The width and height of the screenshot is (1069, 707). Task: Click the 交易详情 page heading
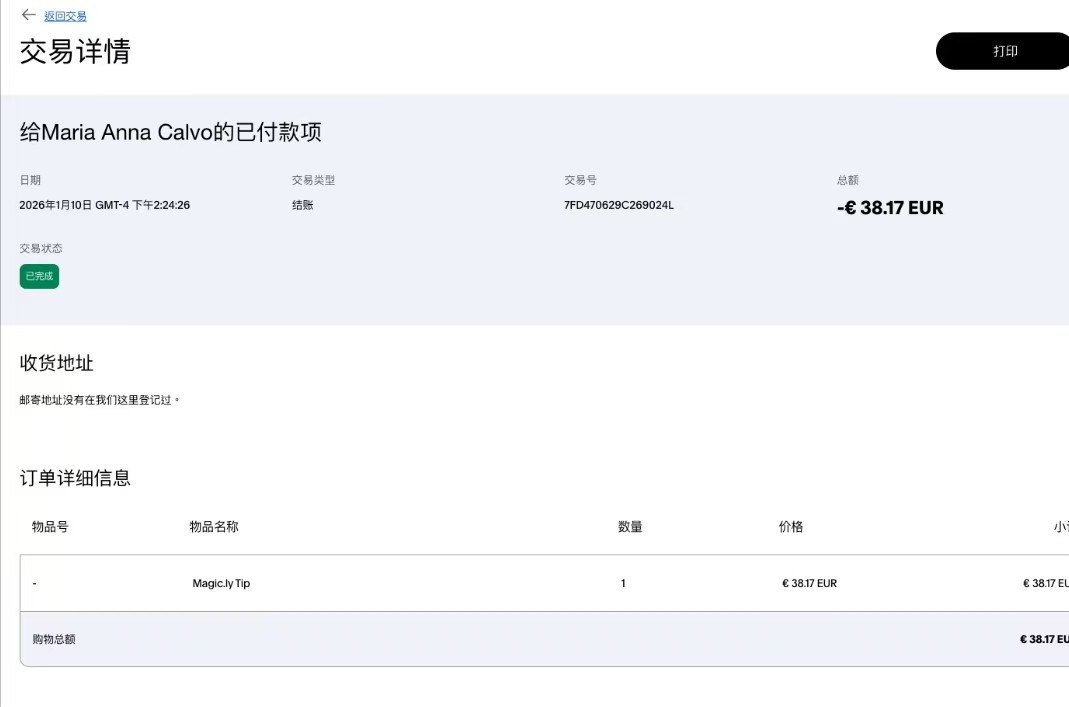[x=75, y=51]
